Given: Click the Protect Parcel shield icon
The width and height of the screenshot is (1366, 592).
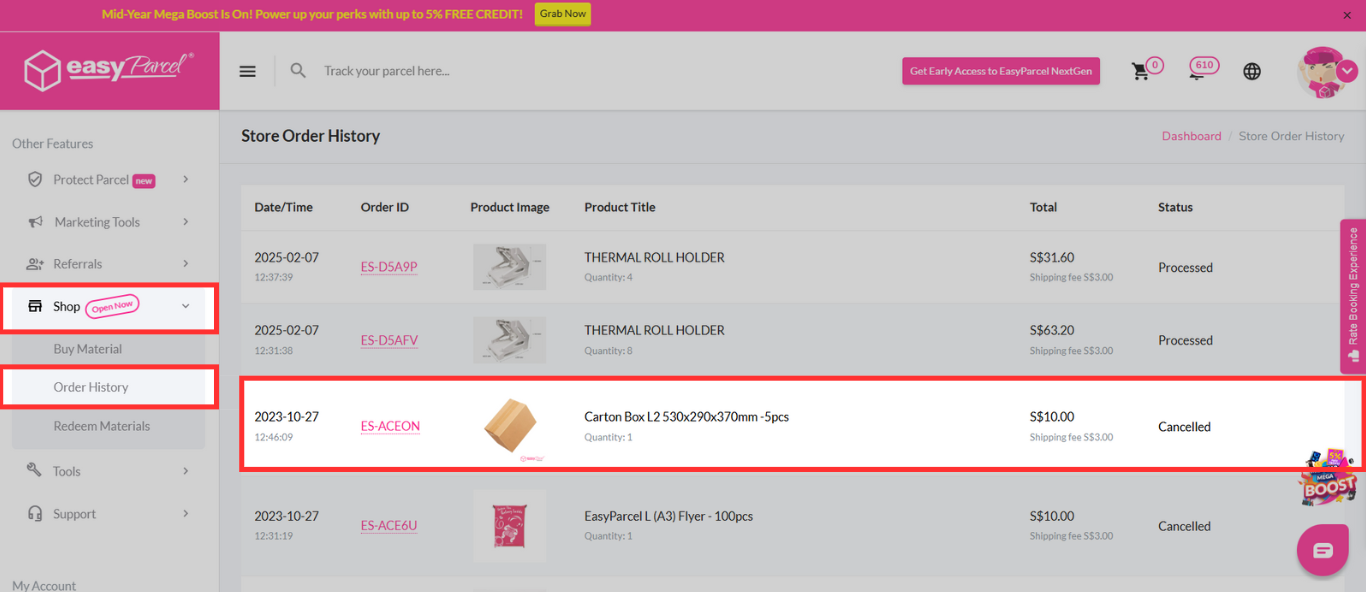Looking at the screenshot, I should click(35, 180).
